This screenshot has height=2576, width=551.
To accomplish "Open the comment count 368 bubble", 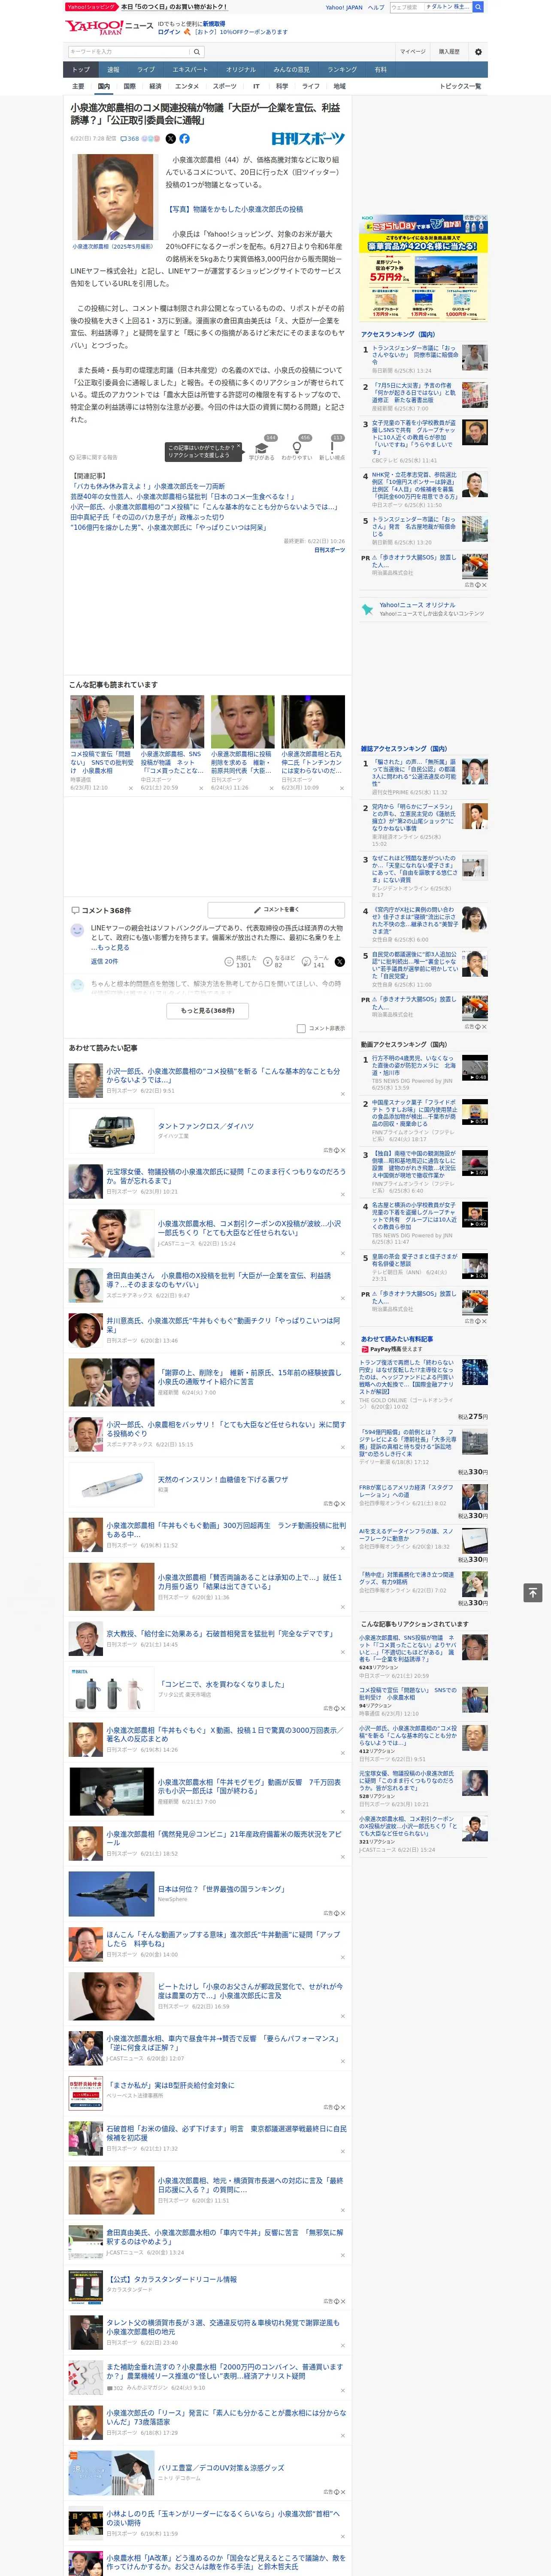I will coord(130,139).
